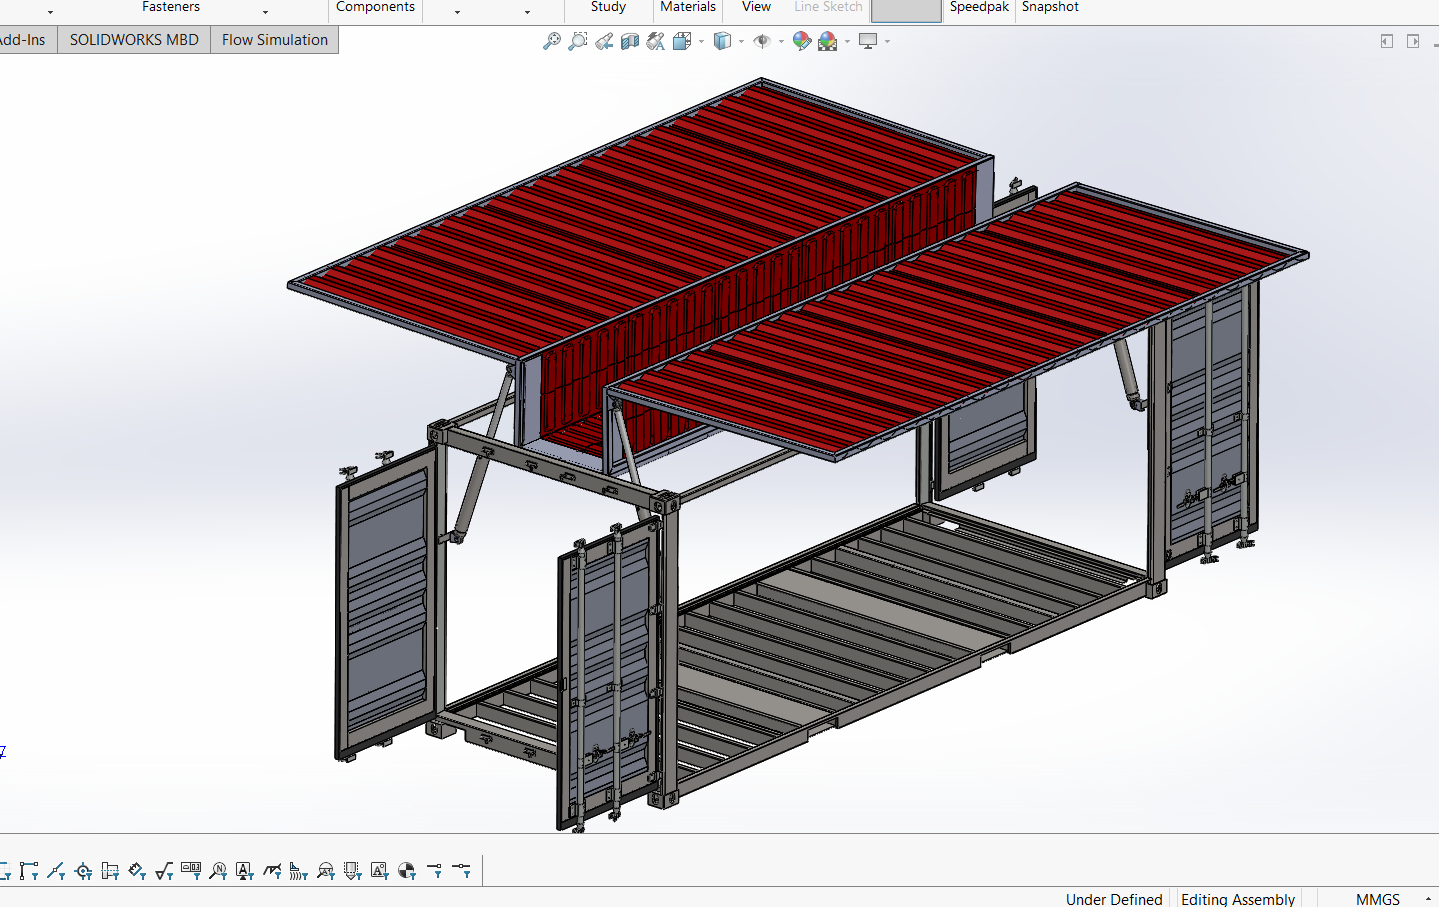
Task: Click the right panel expand icon at top right
Action: coord(1413,41)
